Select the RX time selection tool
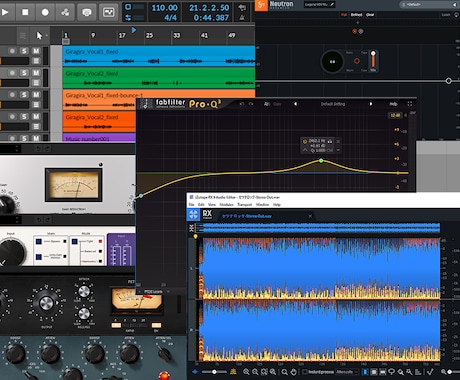The height and width of the screenshot is (380, 460). (x=365, y=372)
